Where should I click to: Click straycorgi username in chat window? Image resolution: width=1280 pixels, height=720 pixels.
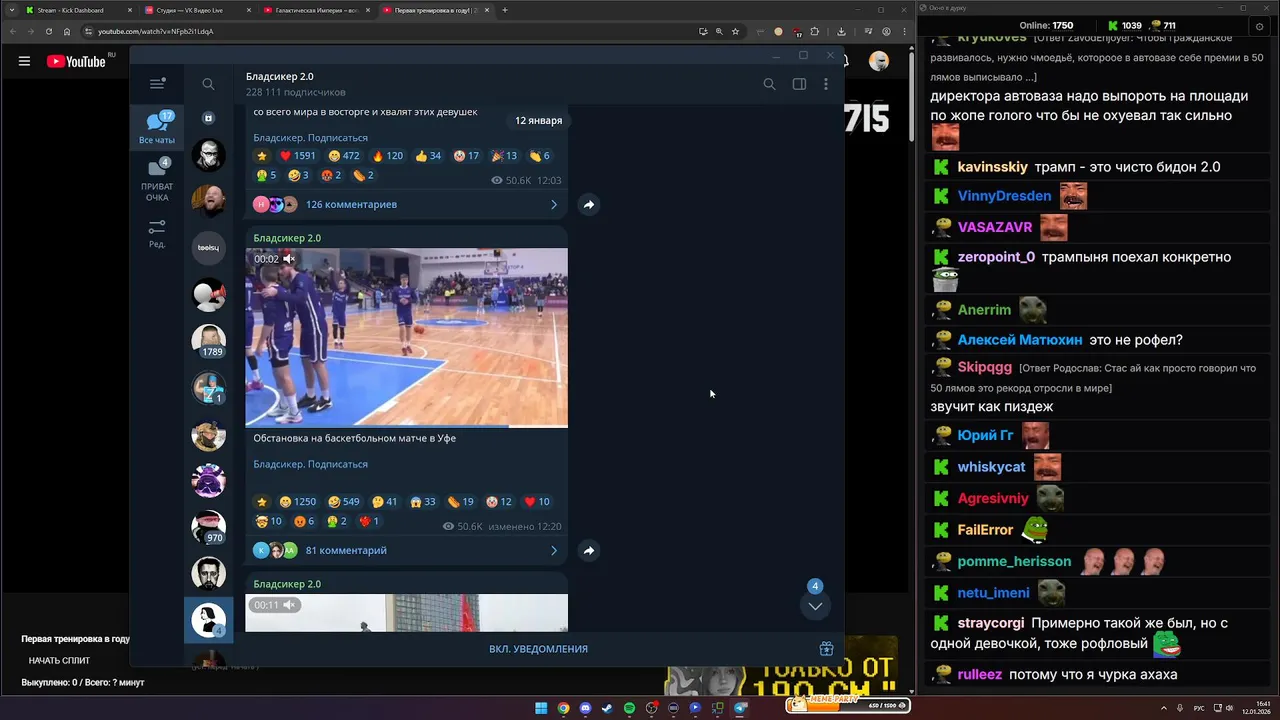pyautogui.click(x=991, y=623)
